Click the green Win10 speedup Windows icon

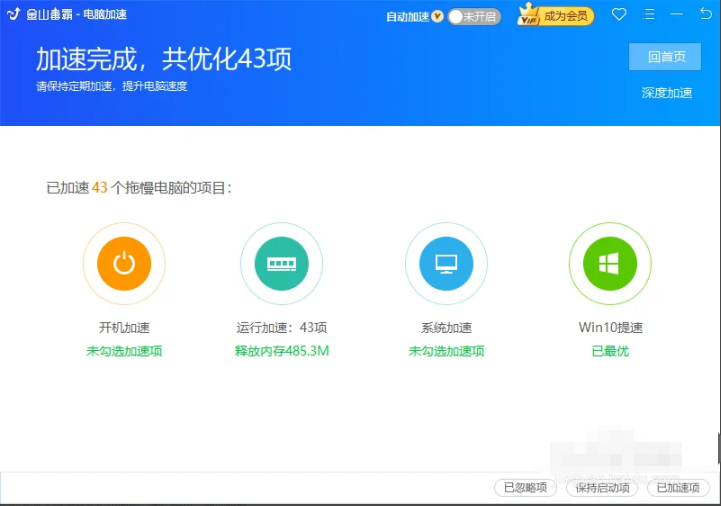[x=609, y=264]
